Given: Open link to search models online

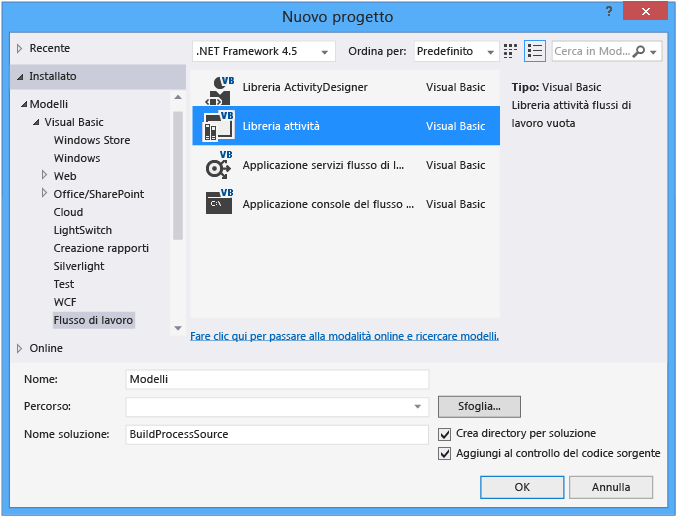Looking at the screenshot, I should click(x=344, y=336).
